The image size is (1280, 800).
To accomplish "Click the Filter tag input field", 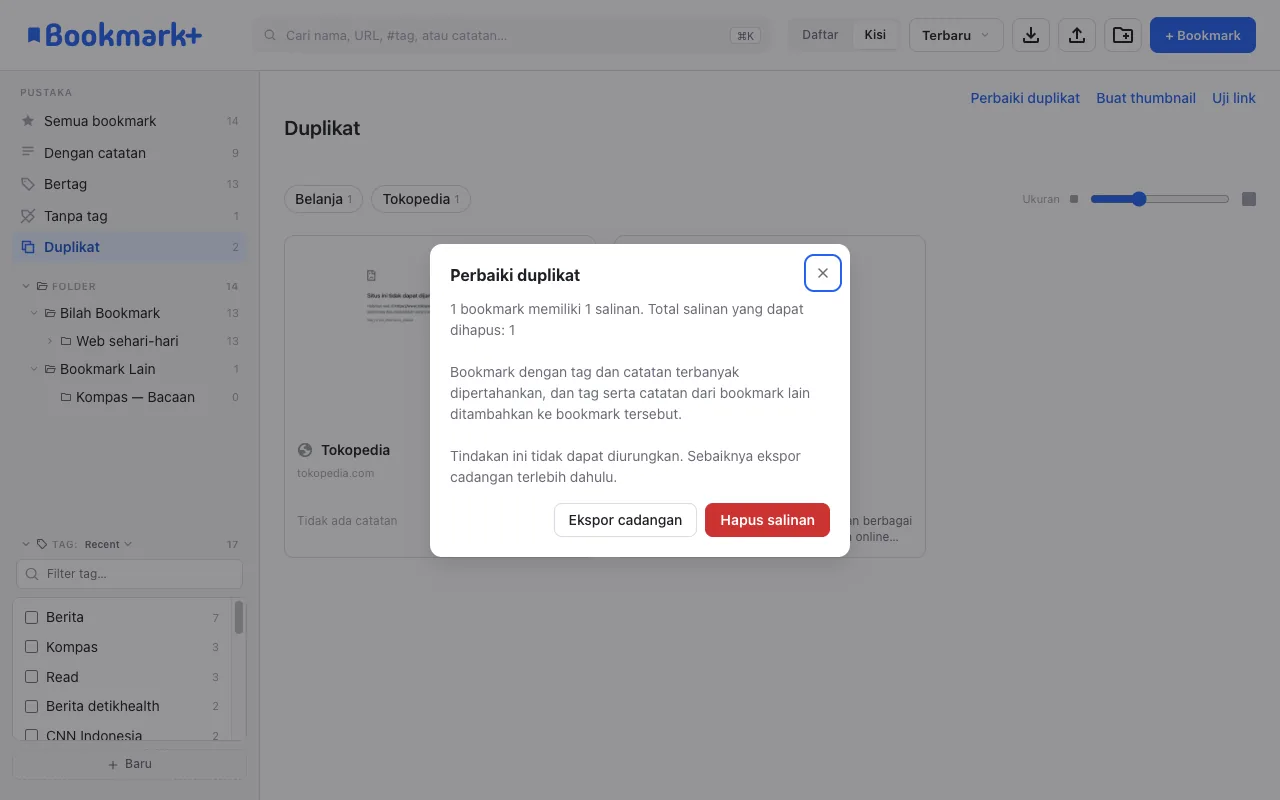I will tap(129, 574).
